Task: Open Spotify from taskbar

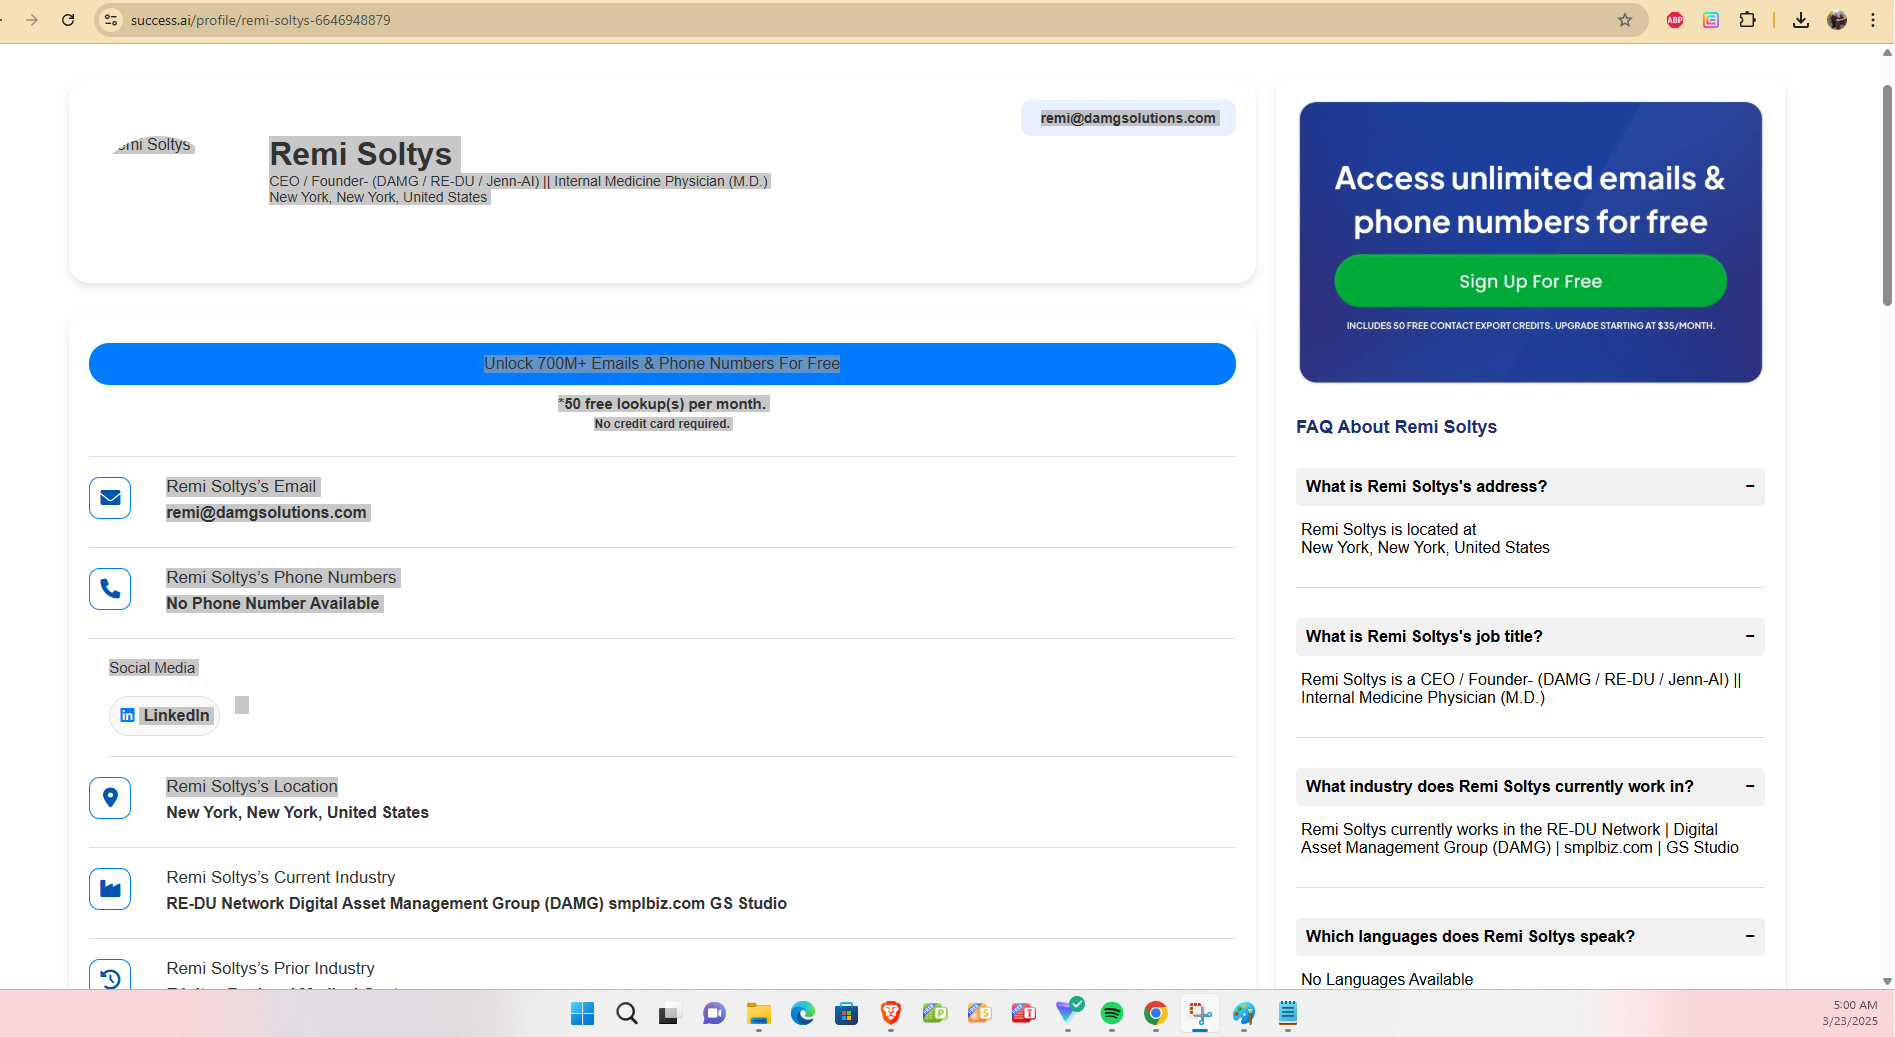Action: click(x=1112, y=1014)
